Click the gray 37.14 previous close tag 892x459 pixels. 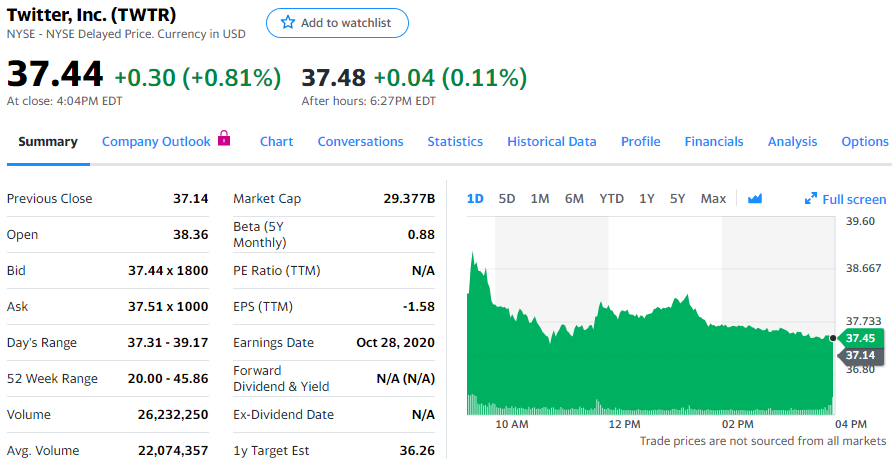point(860,355)
